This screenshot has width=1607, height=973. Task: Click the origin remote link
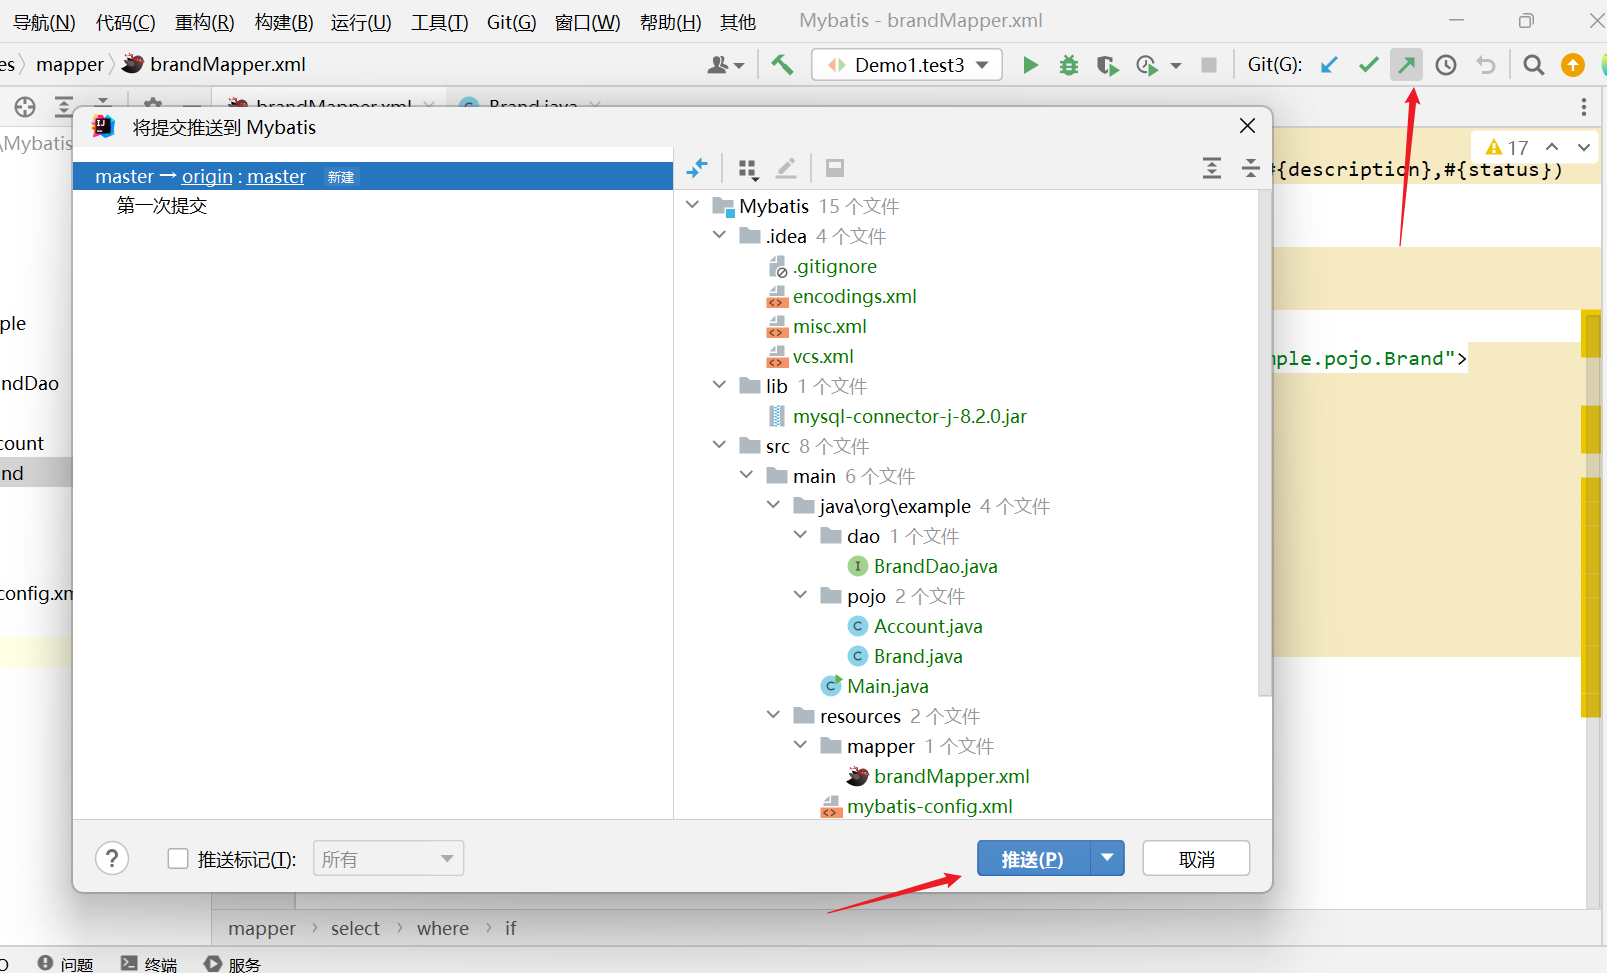(207, 176)
